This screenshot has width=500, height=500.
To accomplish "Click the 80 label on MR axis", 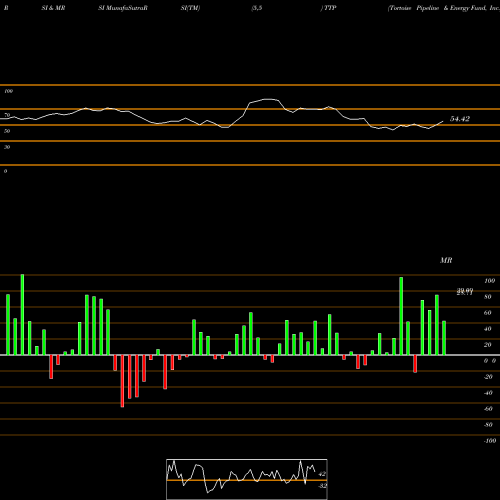I will [x=488, y=297].
